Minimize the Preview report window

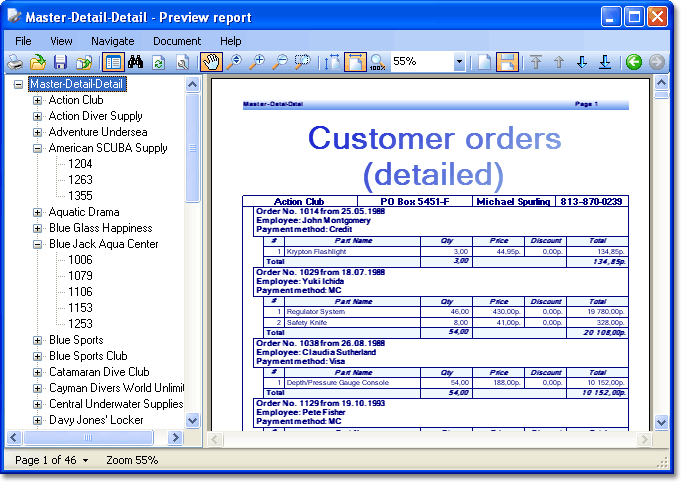tap(611, 17)
